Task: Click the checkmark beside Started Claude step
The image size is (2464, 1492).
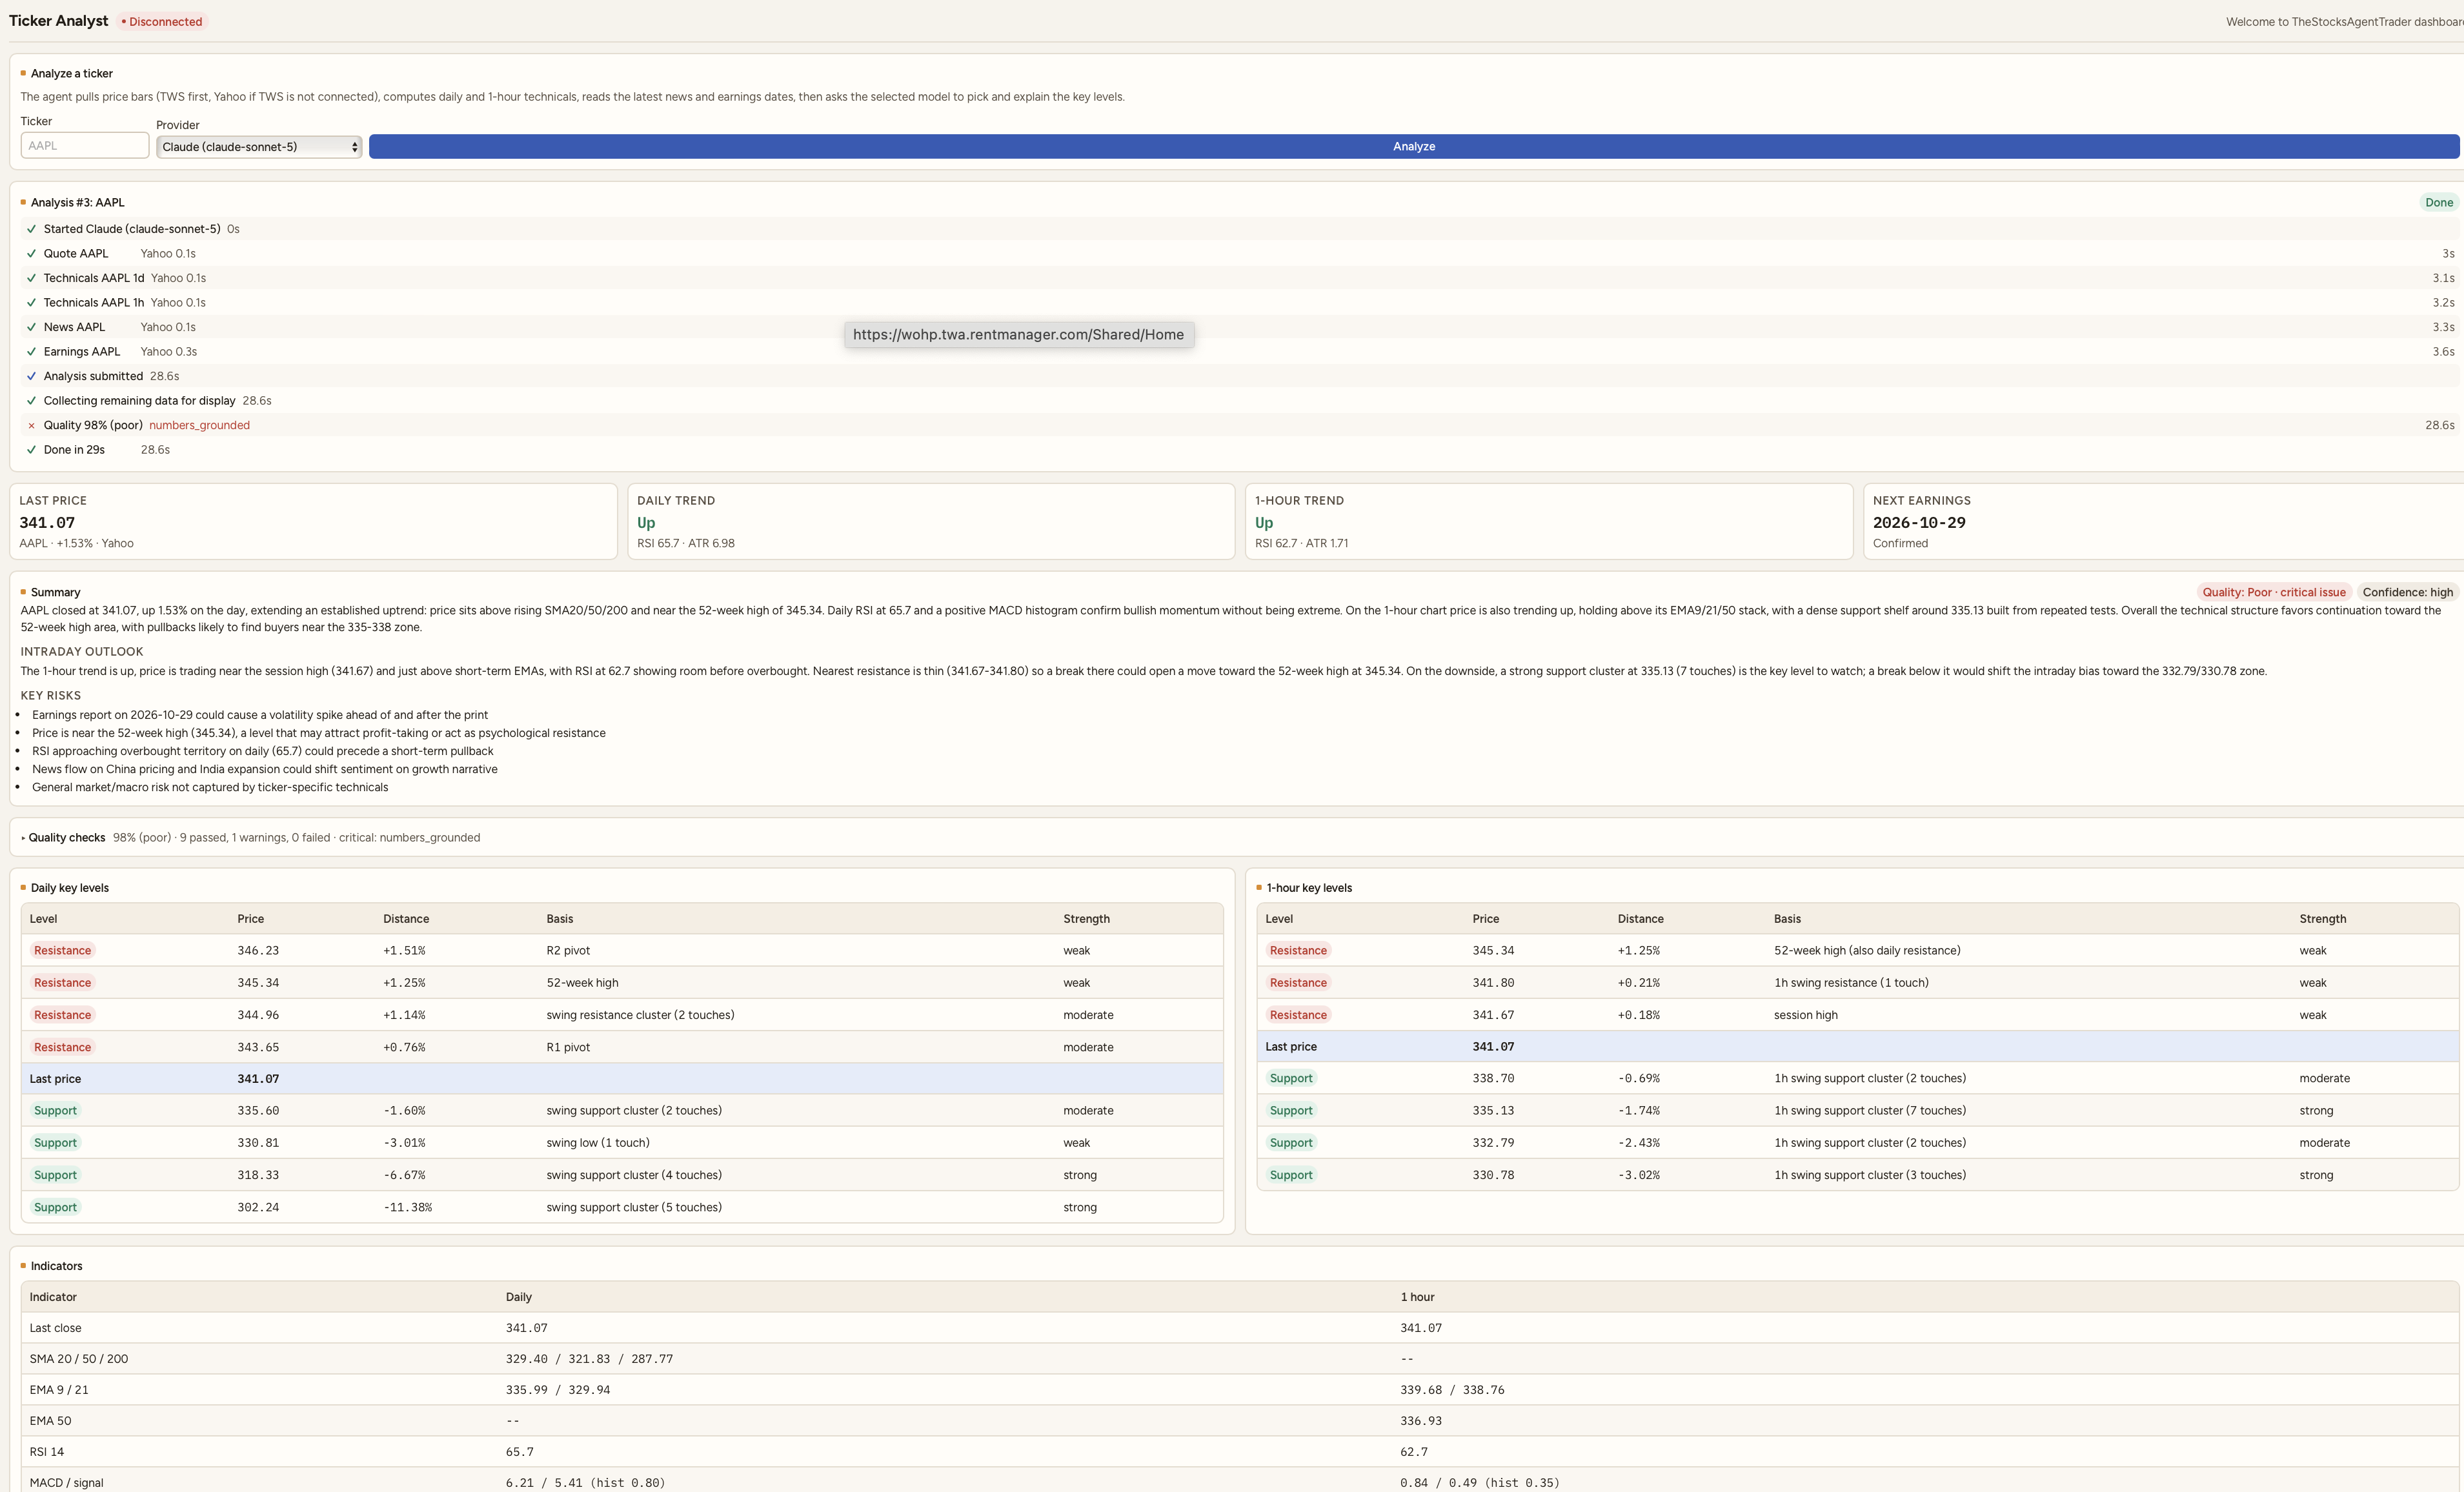Action: [31, 229]
